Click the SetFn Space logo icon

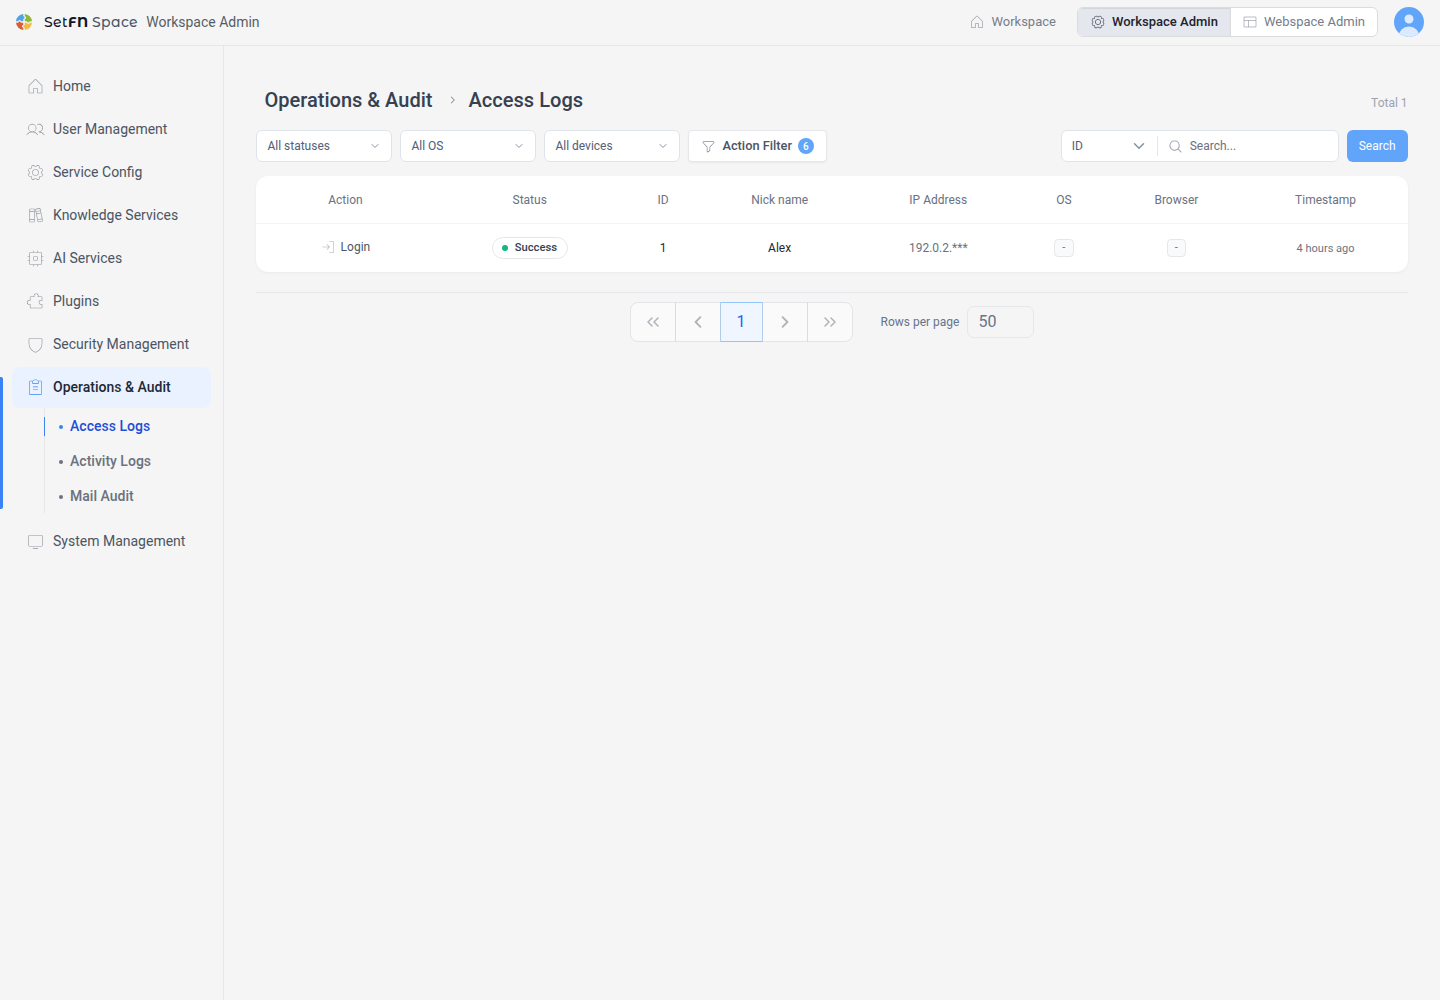(x=24, y=22)
